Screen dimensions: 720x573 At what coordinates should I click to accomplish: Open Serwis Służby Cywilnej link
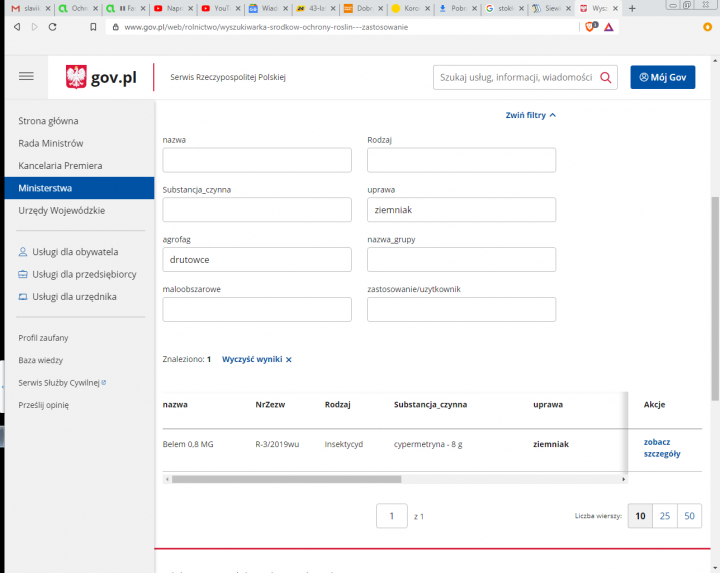[60, 382]
